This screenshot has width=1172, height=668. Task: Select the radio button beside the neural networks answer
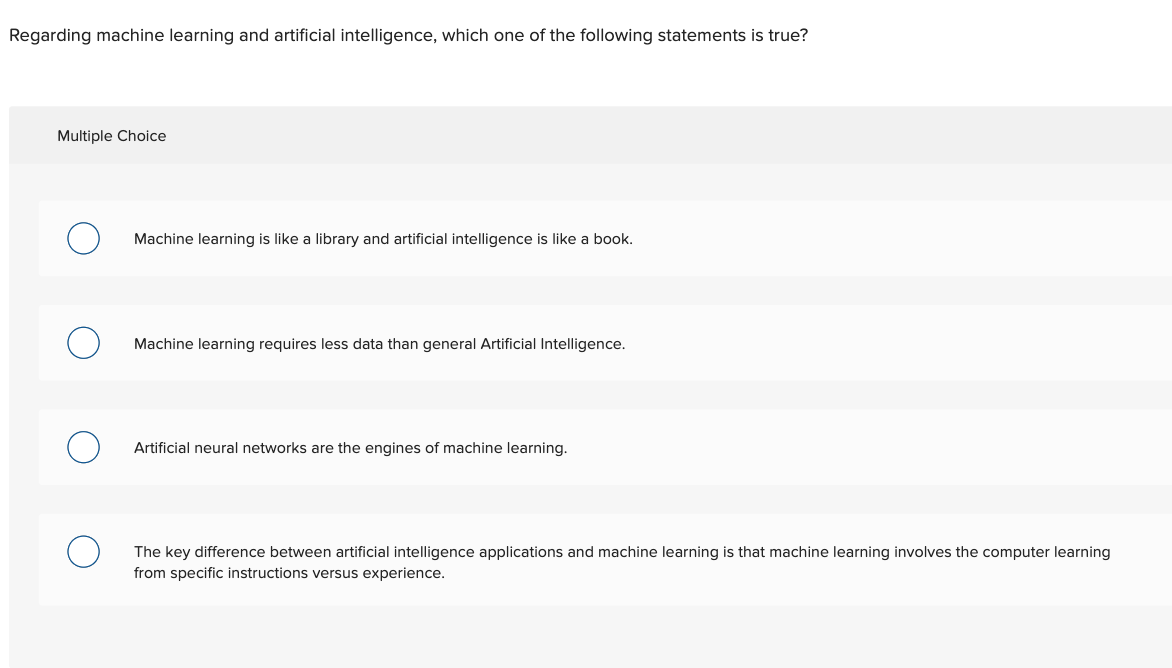click(x=84, y=447)
